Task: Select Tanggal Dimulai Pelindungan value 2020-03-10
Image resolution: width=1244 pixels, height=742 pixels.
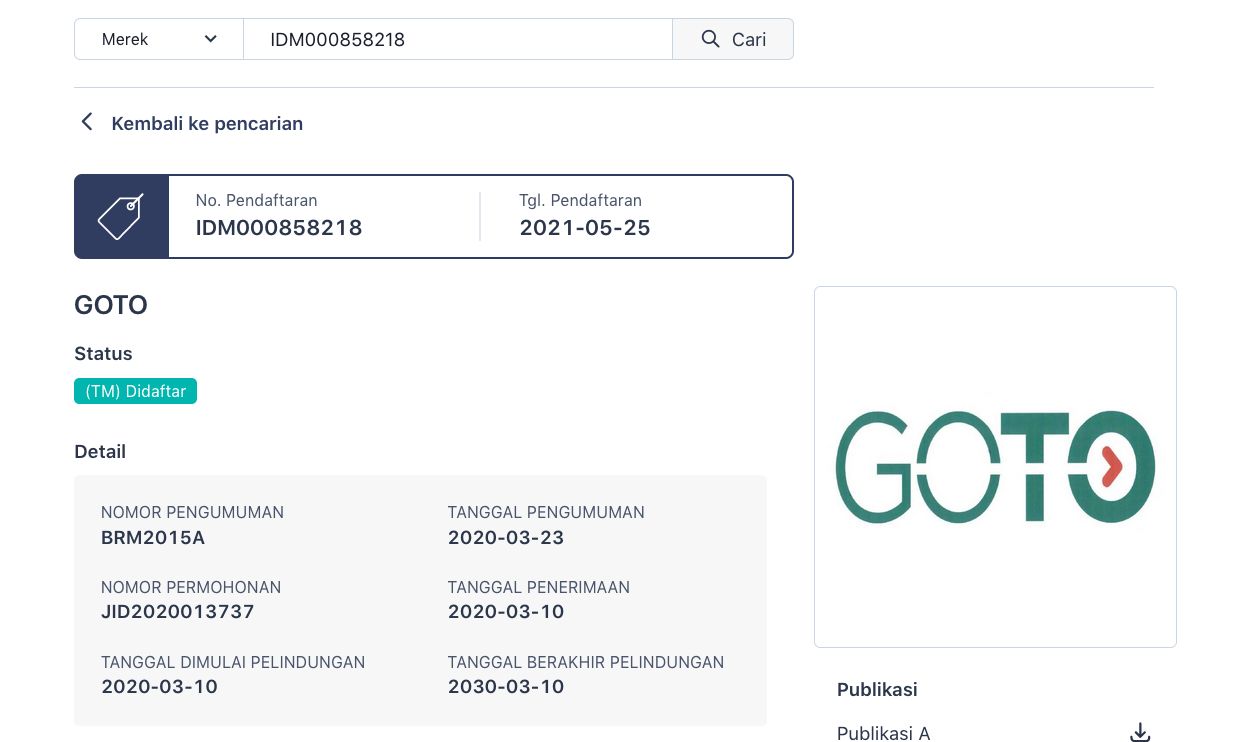Action: pyautogui.click(x=159, y=686)
